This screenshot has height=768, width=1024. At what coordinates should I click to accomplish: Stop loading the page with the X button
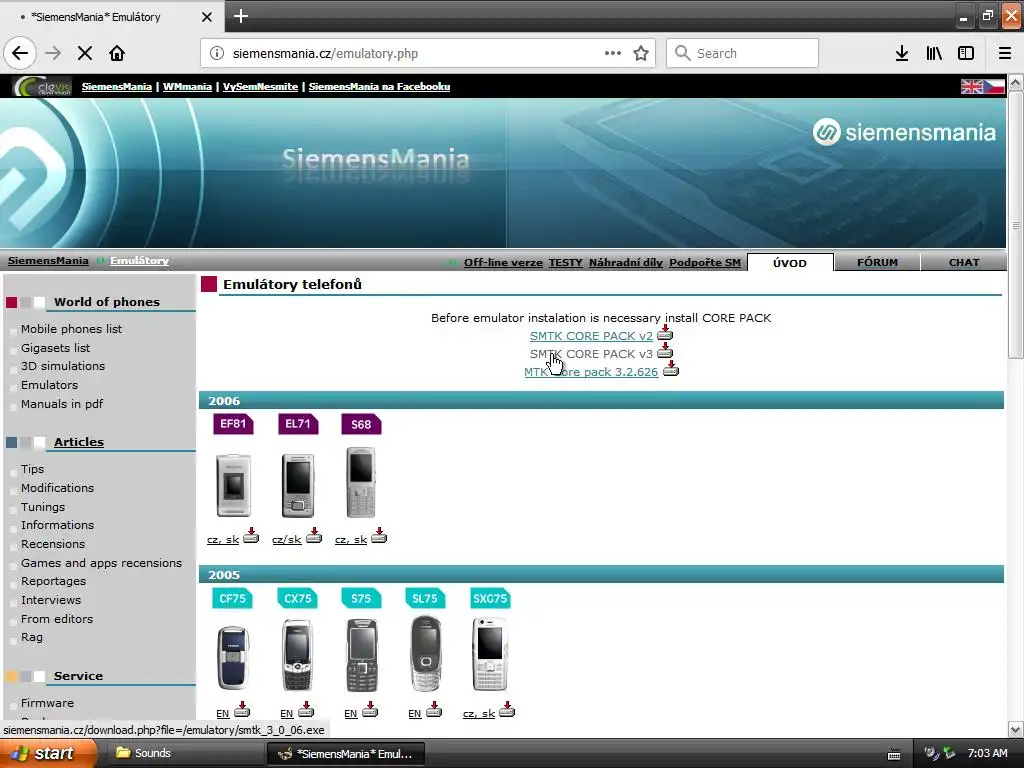[x=85, y=54]
